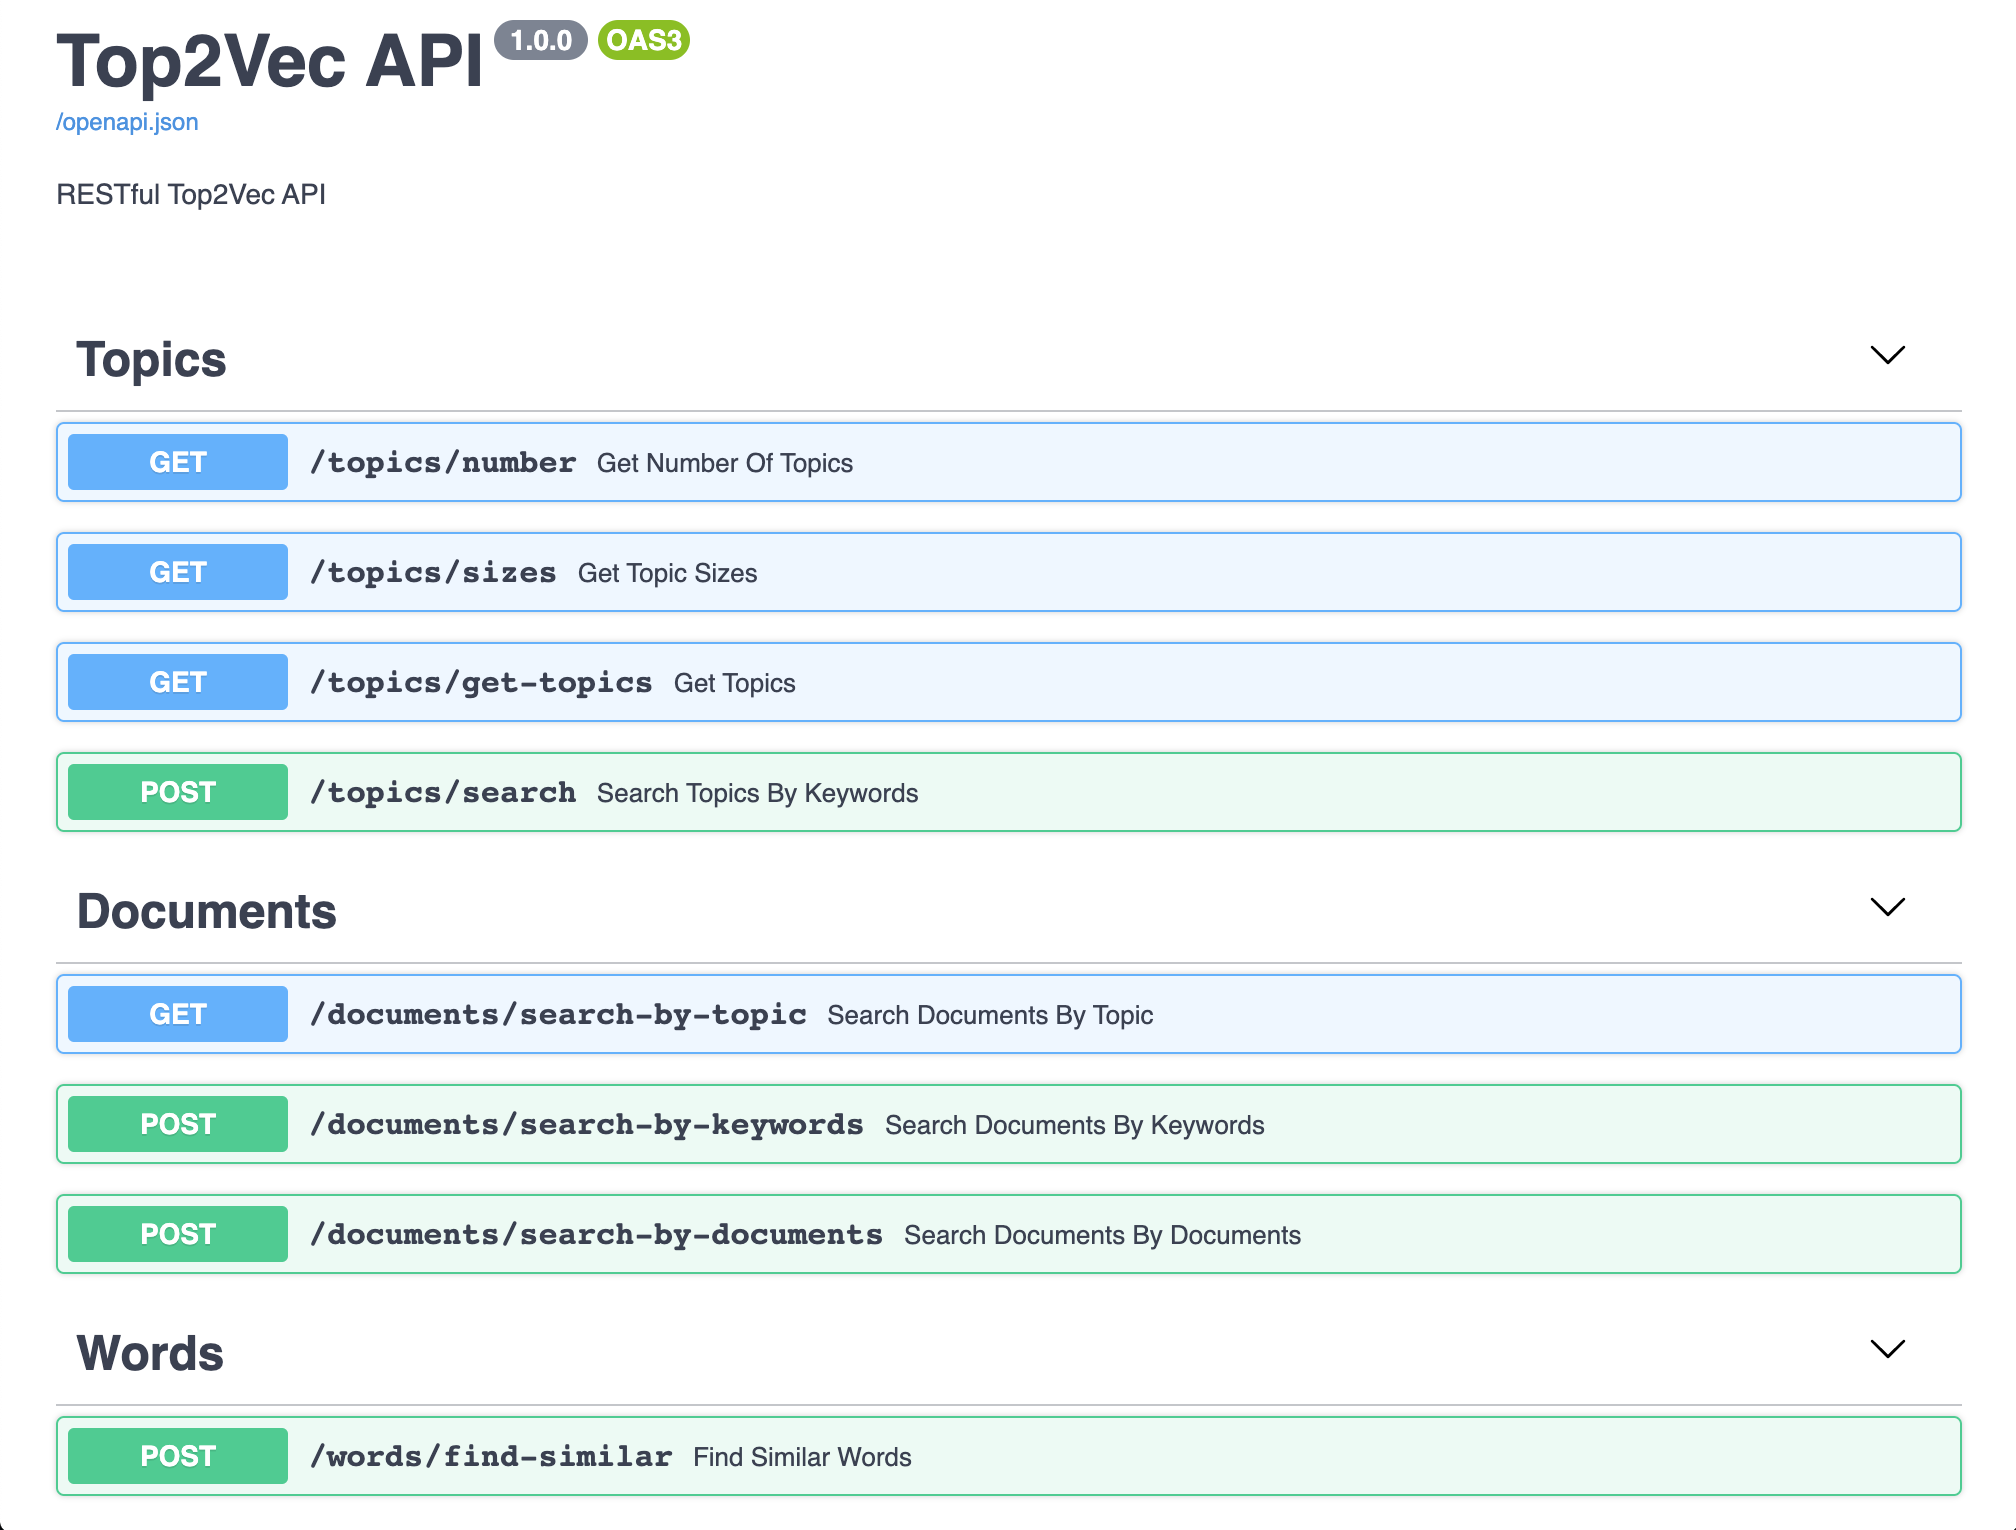Viewport: 2016px width, 1530px height.
Task: Click GET badge for /topics/get-topics
Action: point(178,682)
